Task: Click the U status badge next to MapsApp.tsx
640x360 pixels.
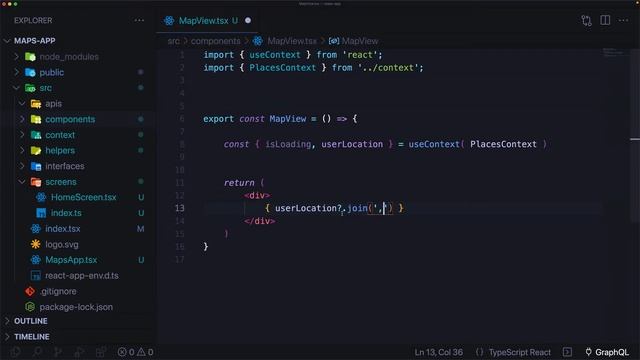Action: tap(141, 260)
